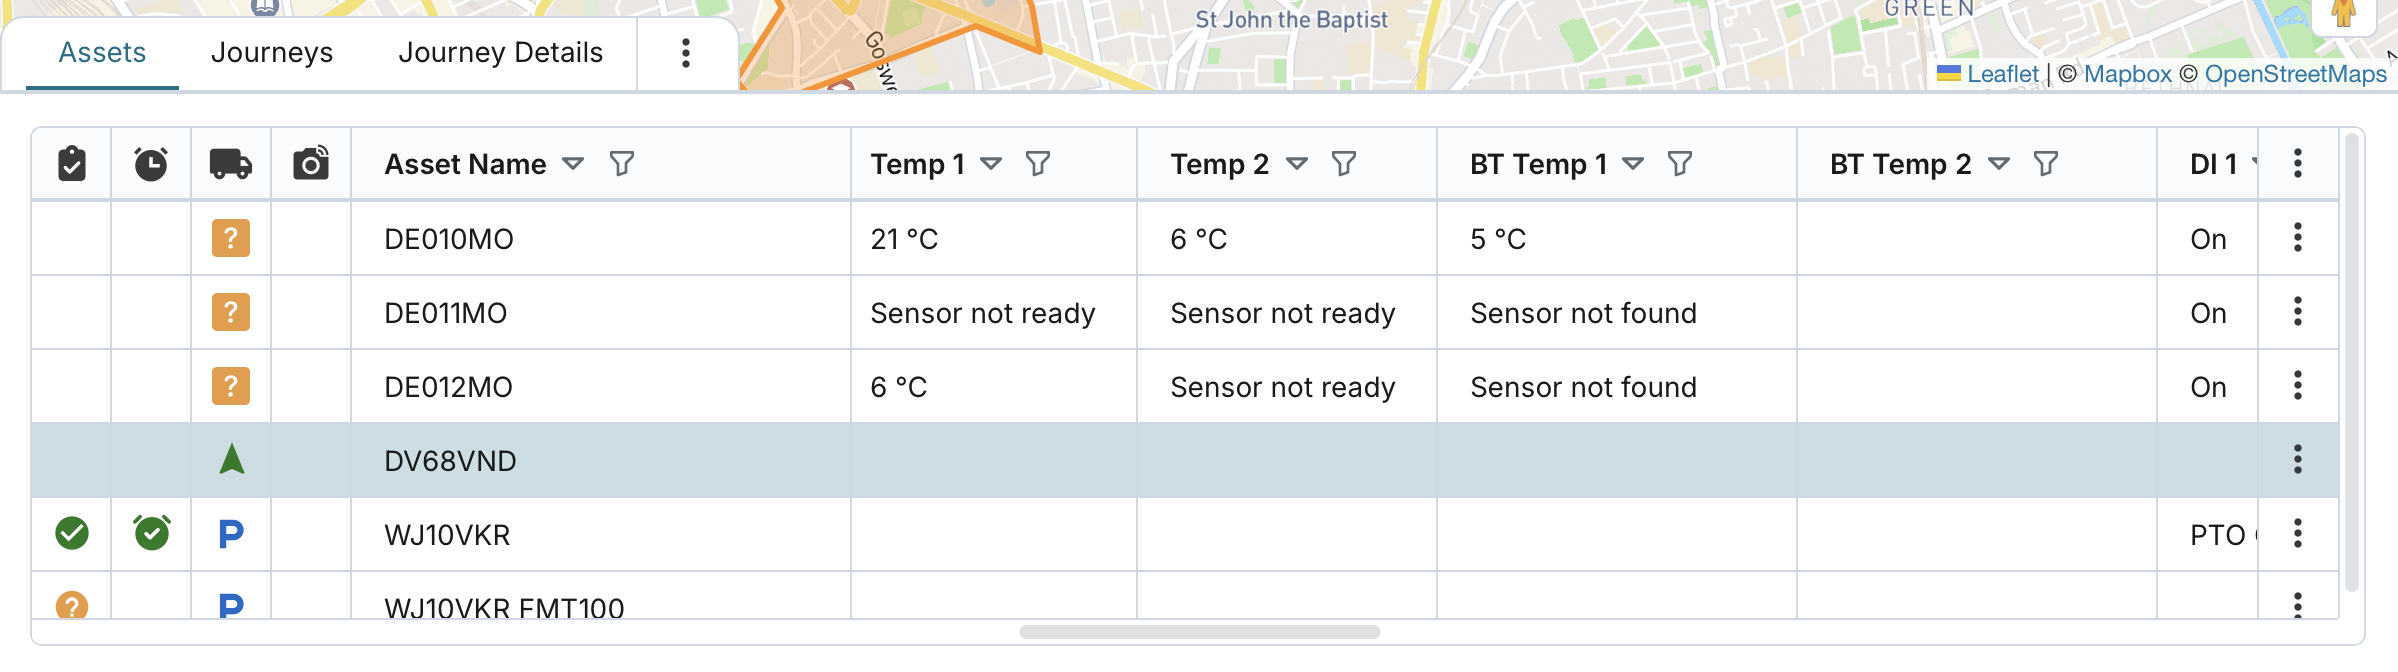The image size is (2398, 672).
Task: Click the truck vehicle status column icon
Action: (x=230, y=163)
